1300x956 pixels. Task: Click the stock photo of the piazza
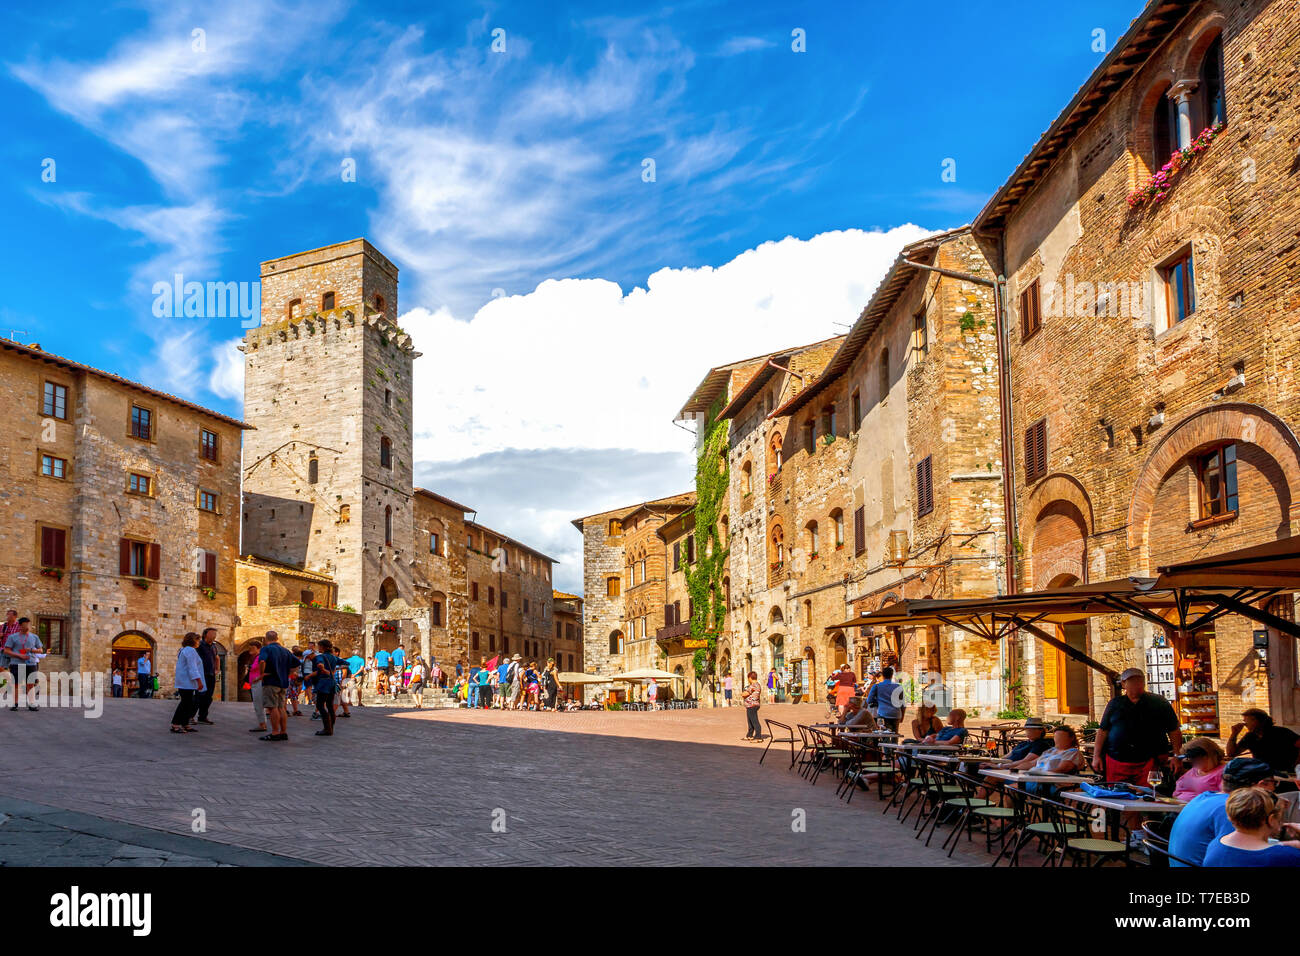point(650,433)
